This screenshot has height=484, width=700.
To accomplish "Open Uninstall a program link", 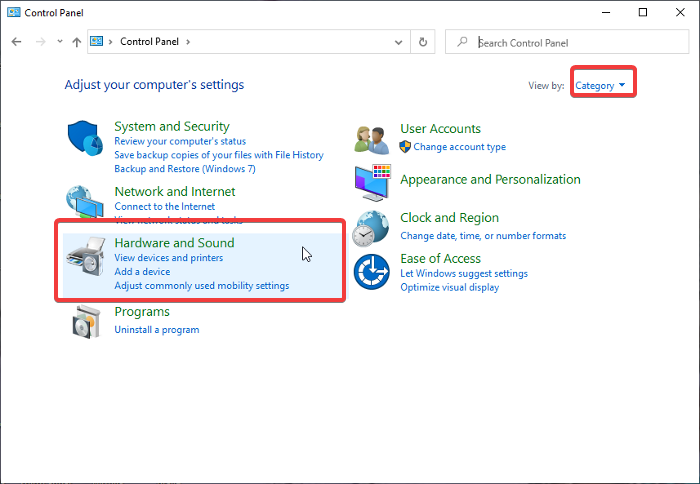I will click(156, 330).
